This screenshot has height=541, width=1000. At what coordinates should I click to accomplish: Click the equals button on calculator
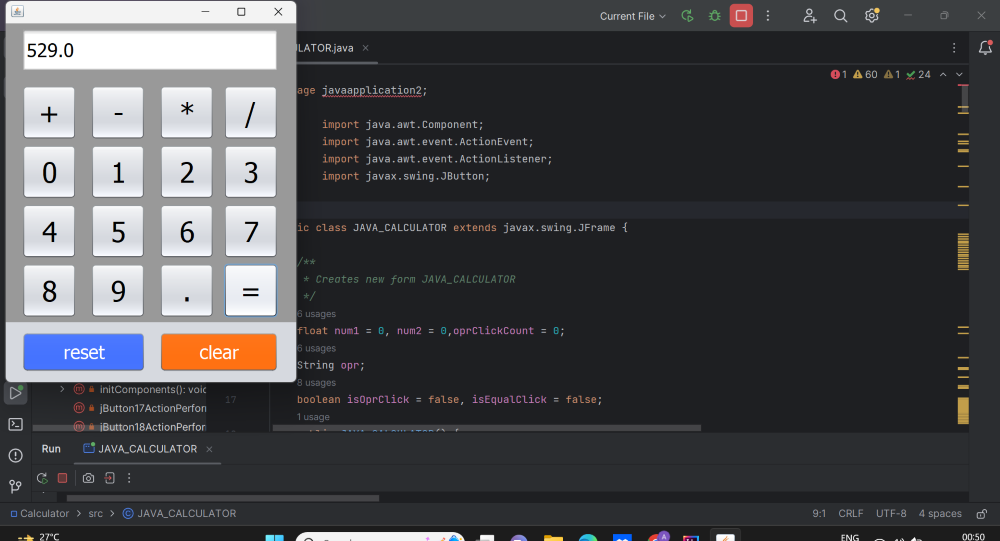point(251,291)
